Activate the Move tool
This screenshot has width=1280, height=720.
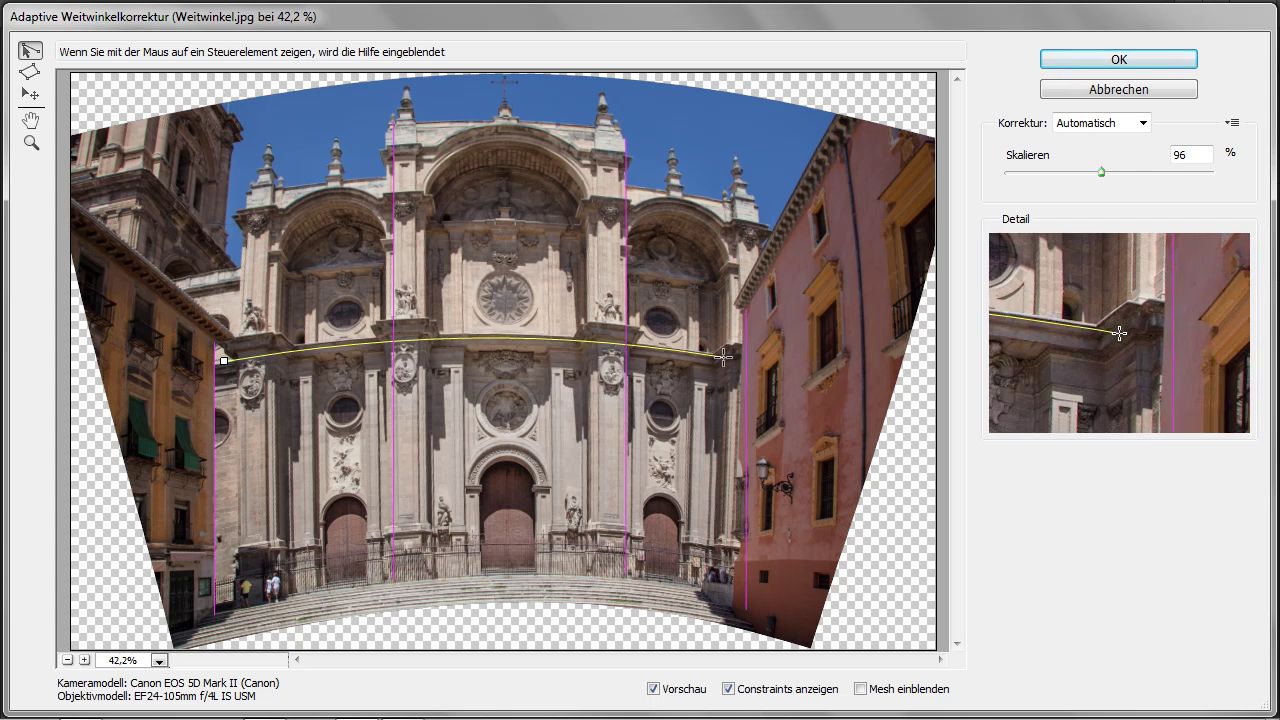coord(30,94)
